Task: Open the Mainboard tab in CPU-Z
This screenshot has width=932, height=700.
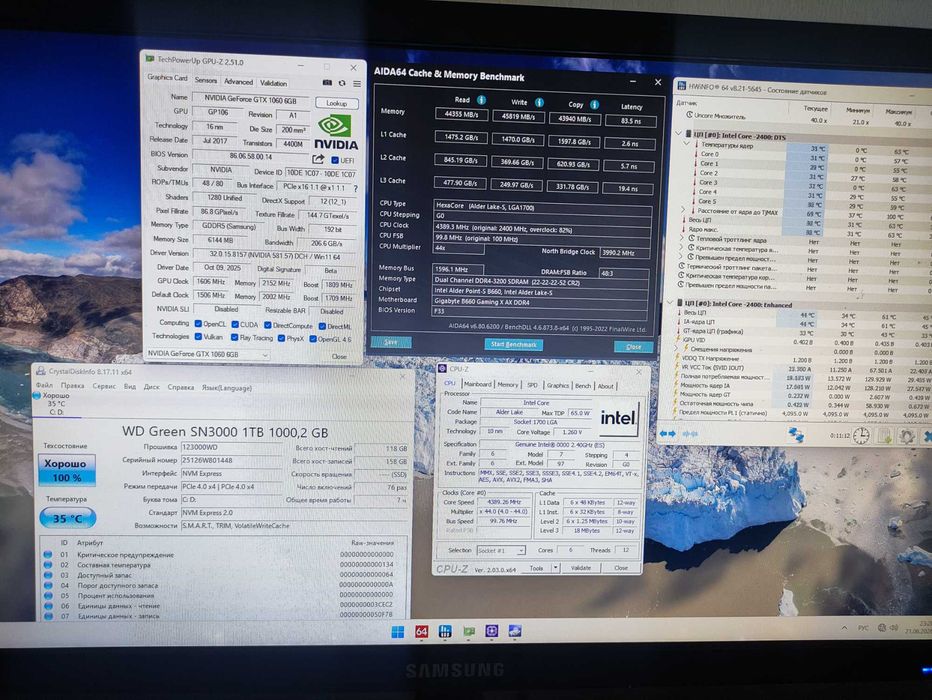Action: [477, 384]
